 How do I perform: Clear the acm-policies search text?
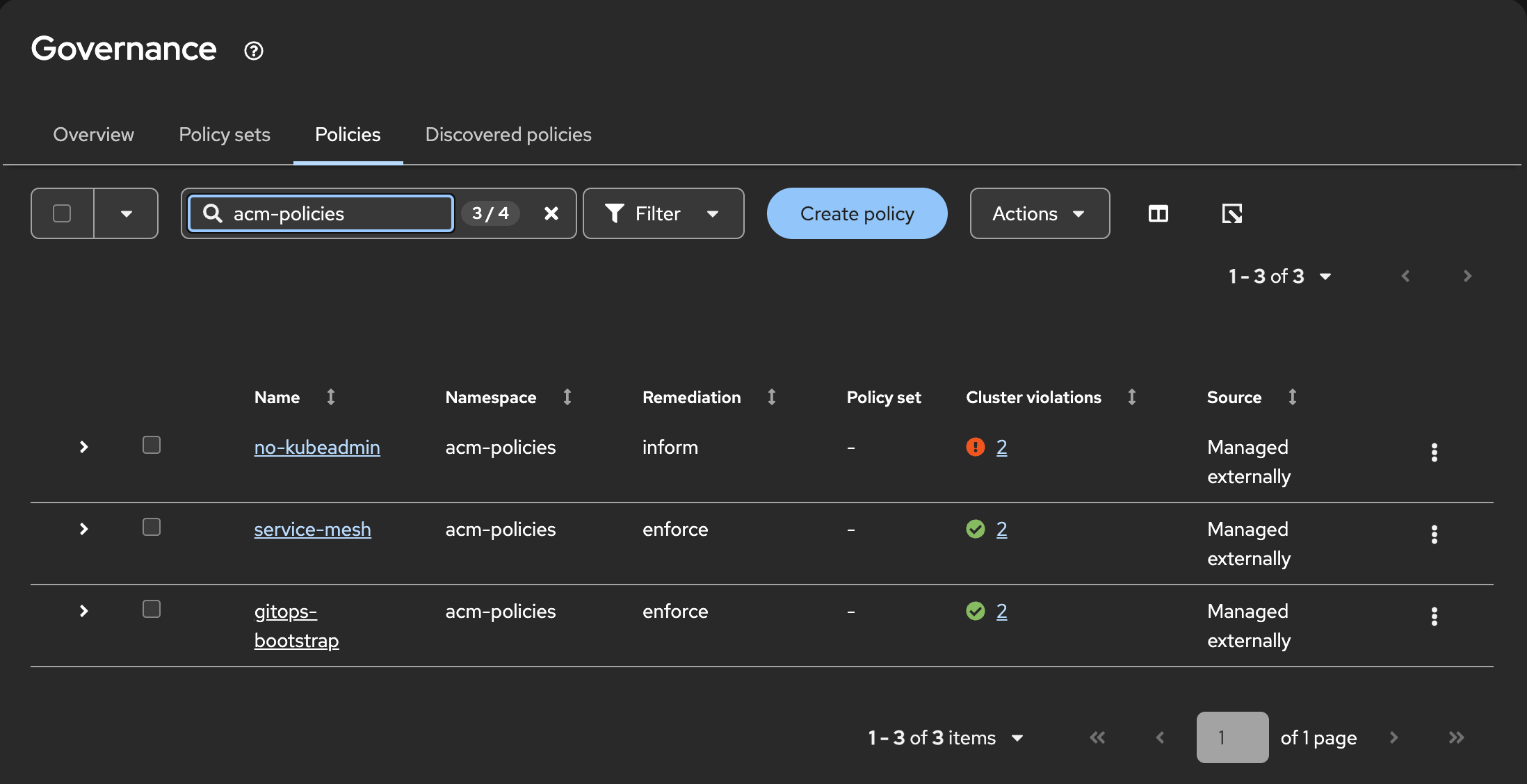click(551, 213)
